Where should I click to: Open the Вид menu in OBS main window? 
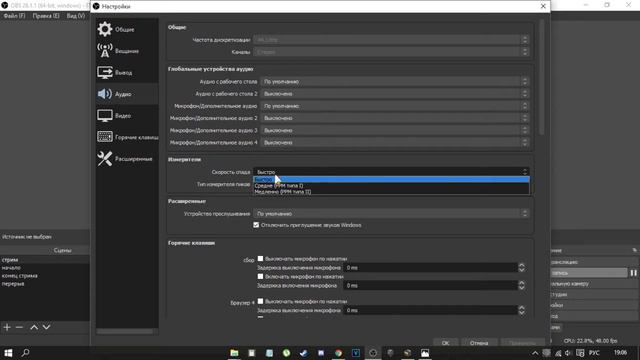(76, 16)
